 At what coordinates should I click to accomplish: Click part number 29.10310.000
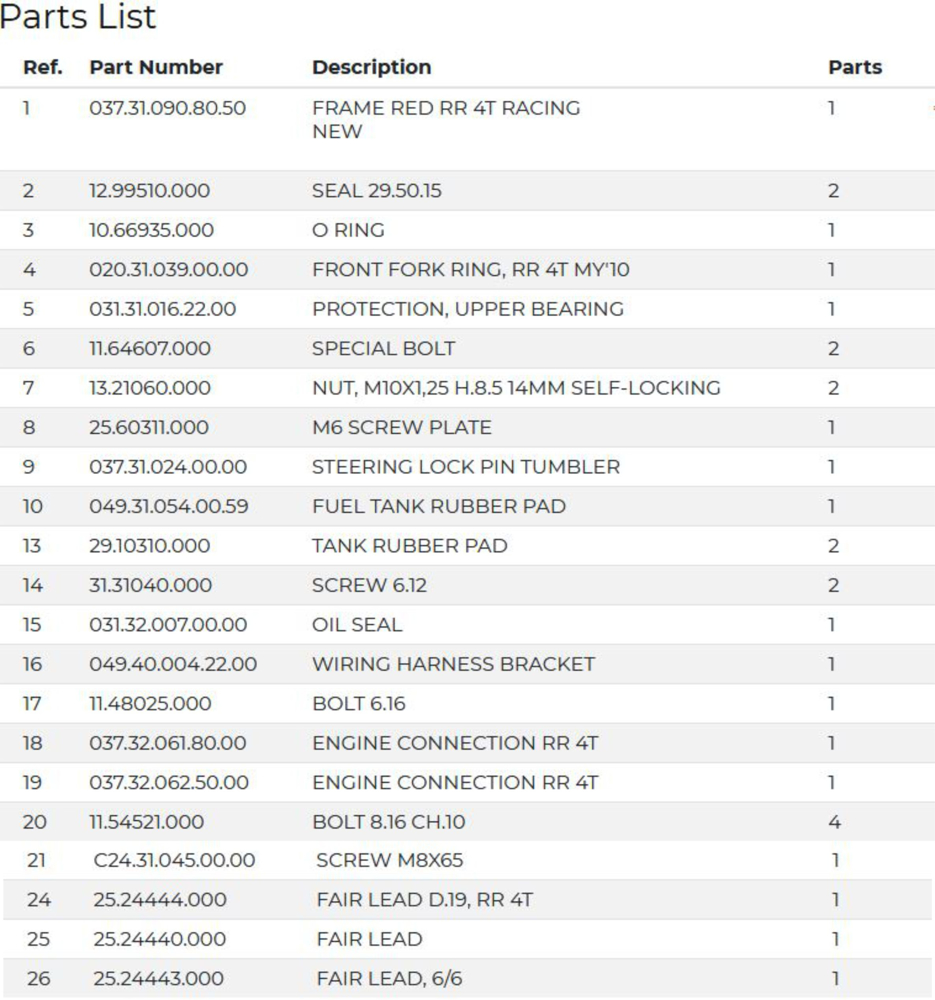click(150, 546)
